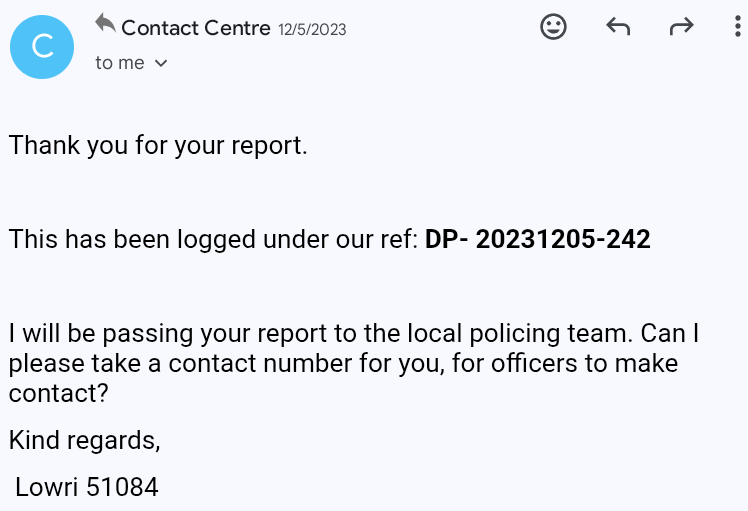Image resolution: width=748 pixels, height=511 pixels.
Task: Click the "to me" recipient label
Action: pyautogui.click(x=120, y=63)
